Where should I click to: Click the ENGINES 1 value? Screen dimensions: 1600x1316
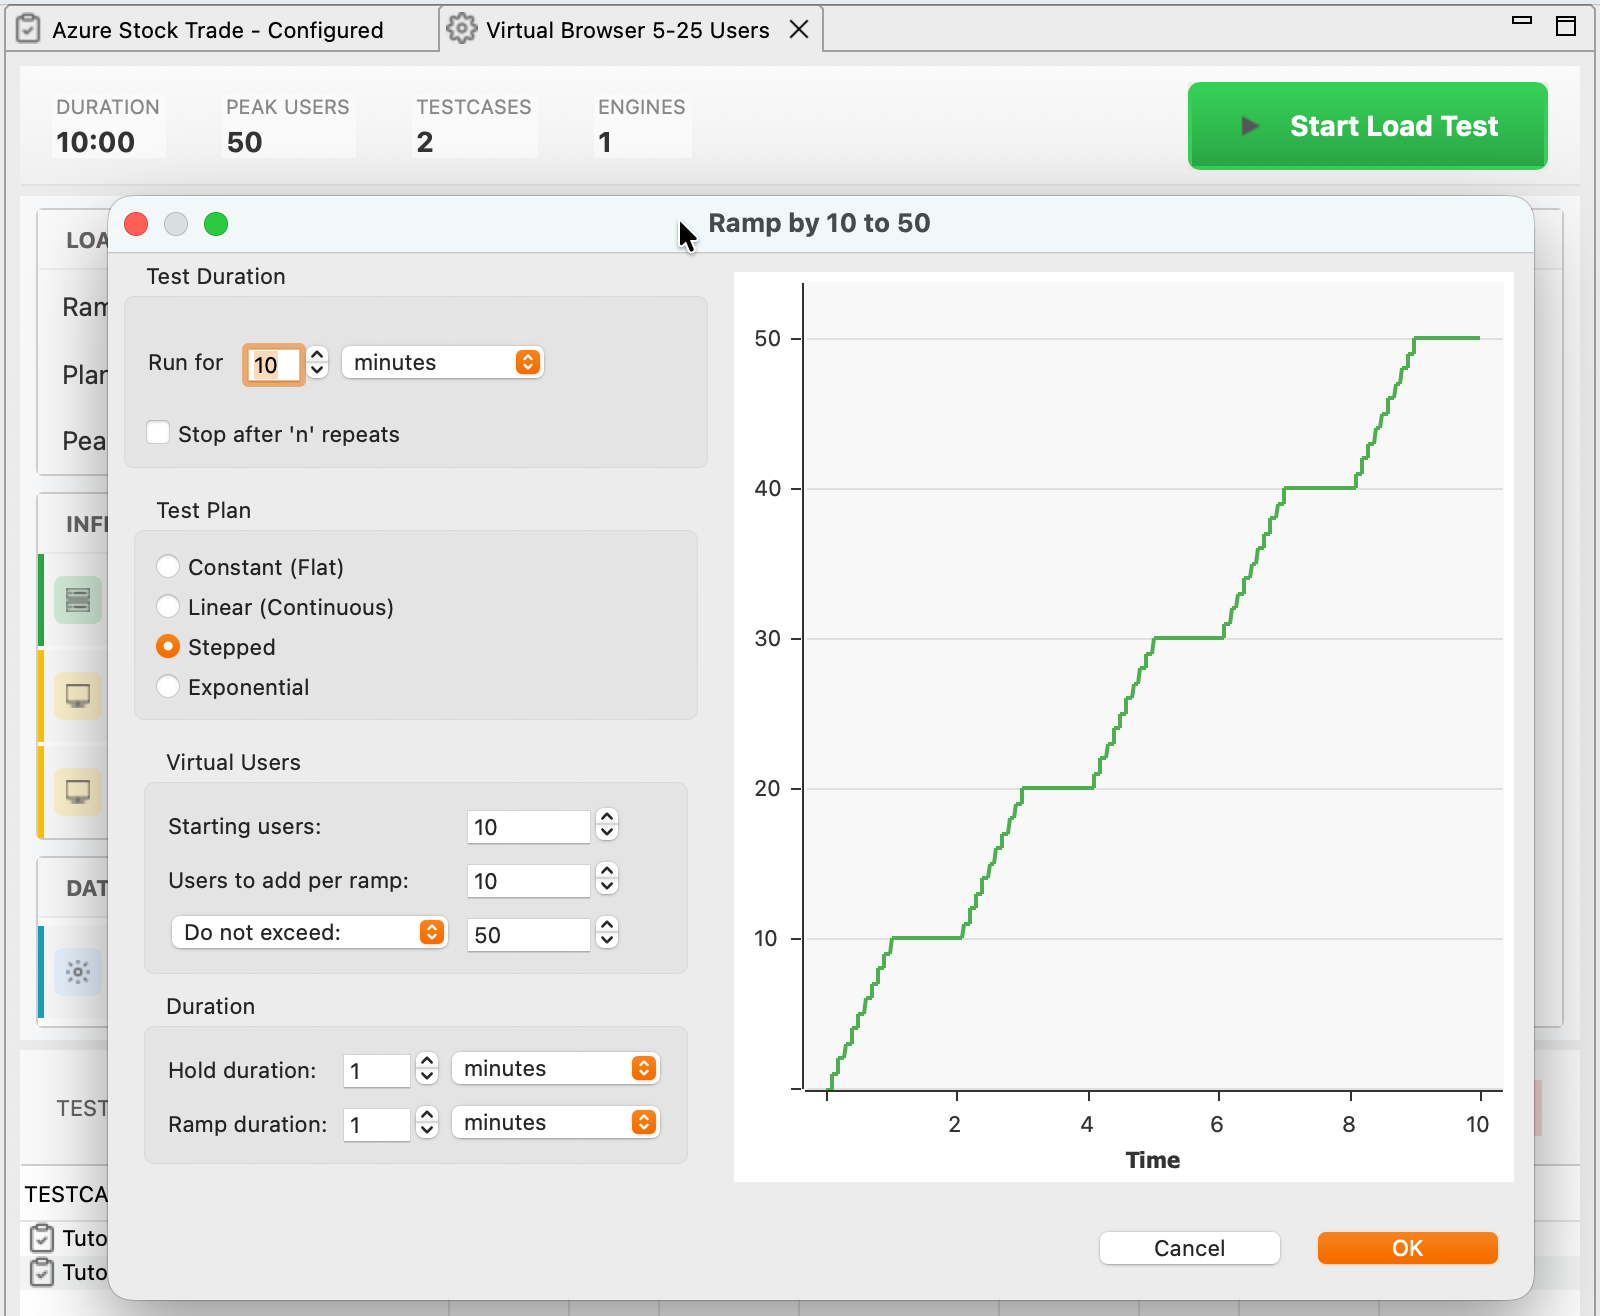click(604, 142)
